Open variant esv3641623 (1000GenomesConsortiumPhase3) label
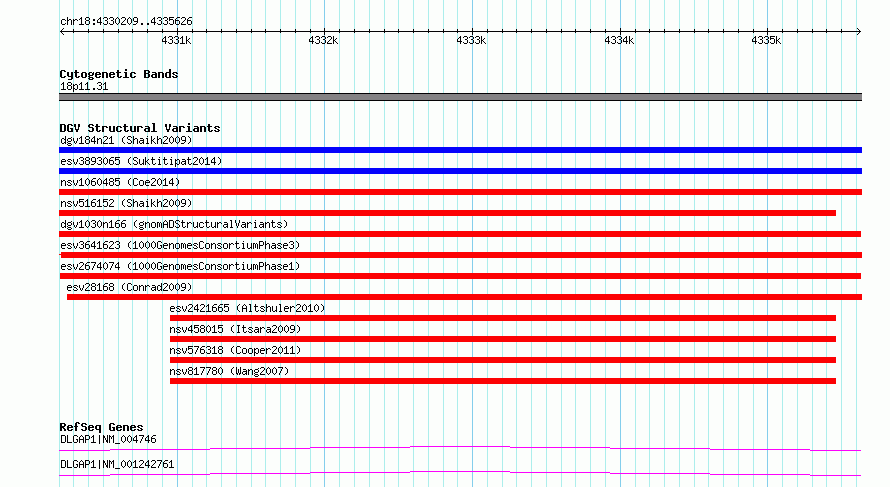Viewport: 890px width, 487px height. 180,245
